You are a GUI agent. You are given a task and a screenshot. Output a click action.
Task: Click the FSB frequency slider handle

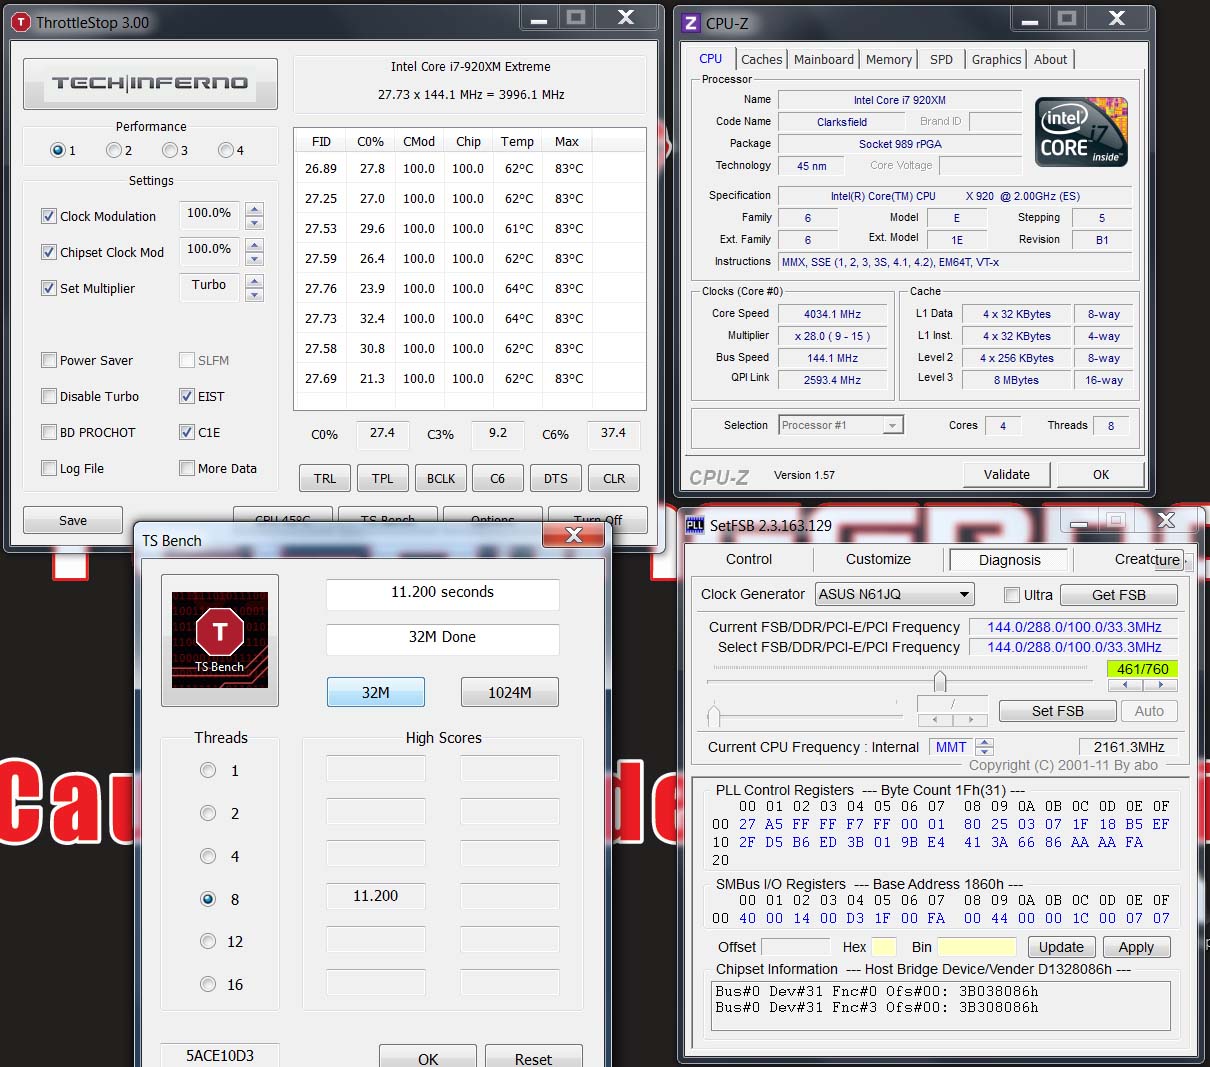tap(940, 682)
